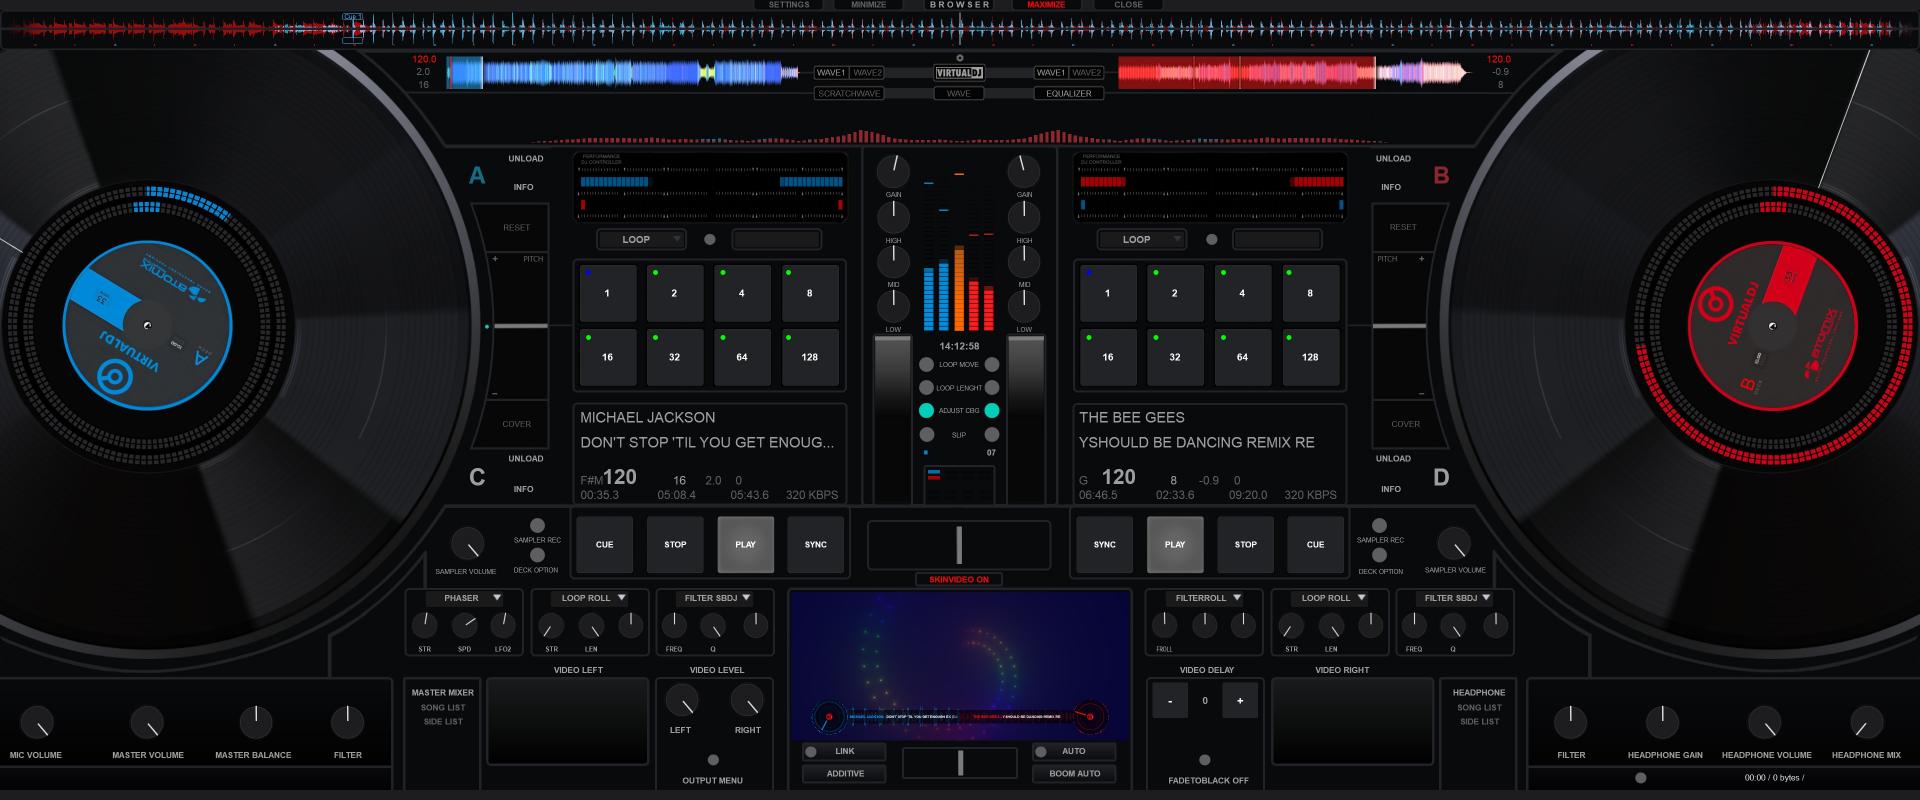Click deck B SYNC button
Screen dimensions: 1920x800
point(1104,544)
